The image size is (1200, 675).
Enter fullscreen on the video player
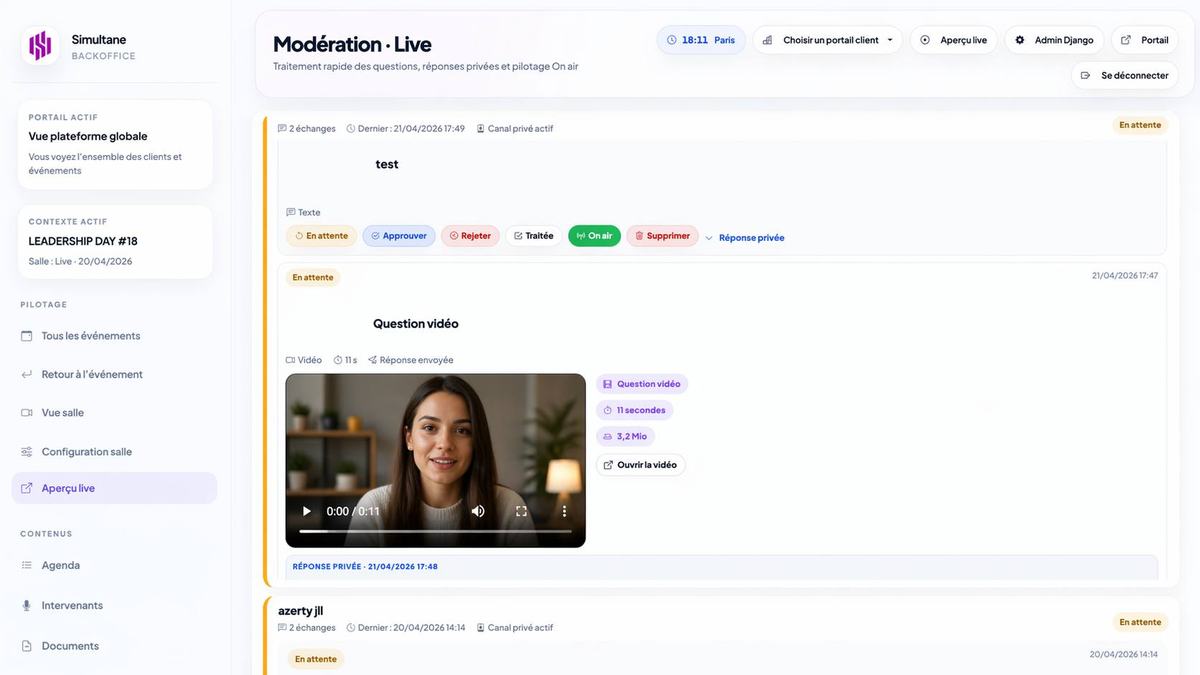521,511
